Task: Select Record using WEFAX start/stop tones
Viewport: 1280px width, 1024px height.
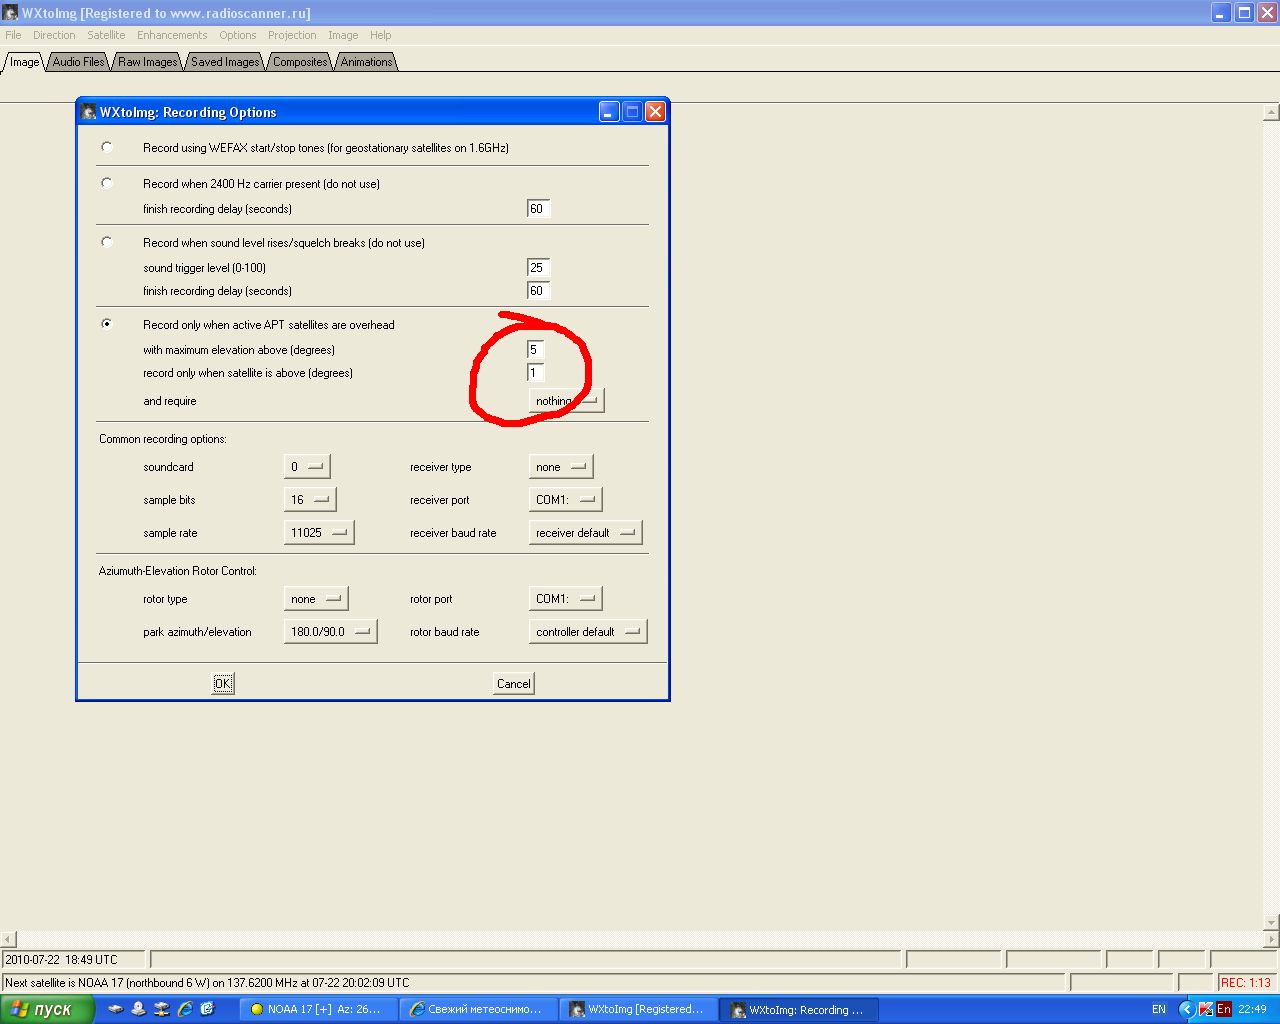Action: pos(107,147)
